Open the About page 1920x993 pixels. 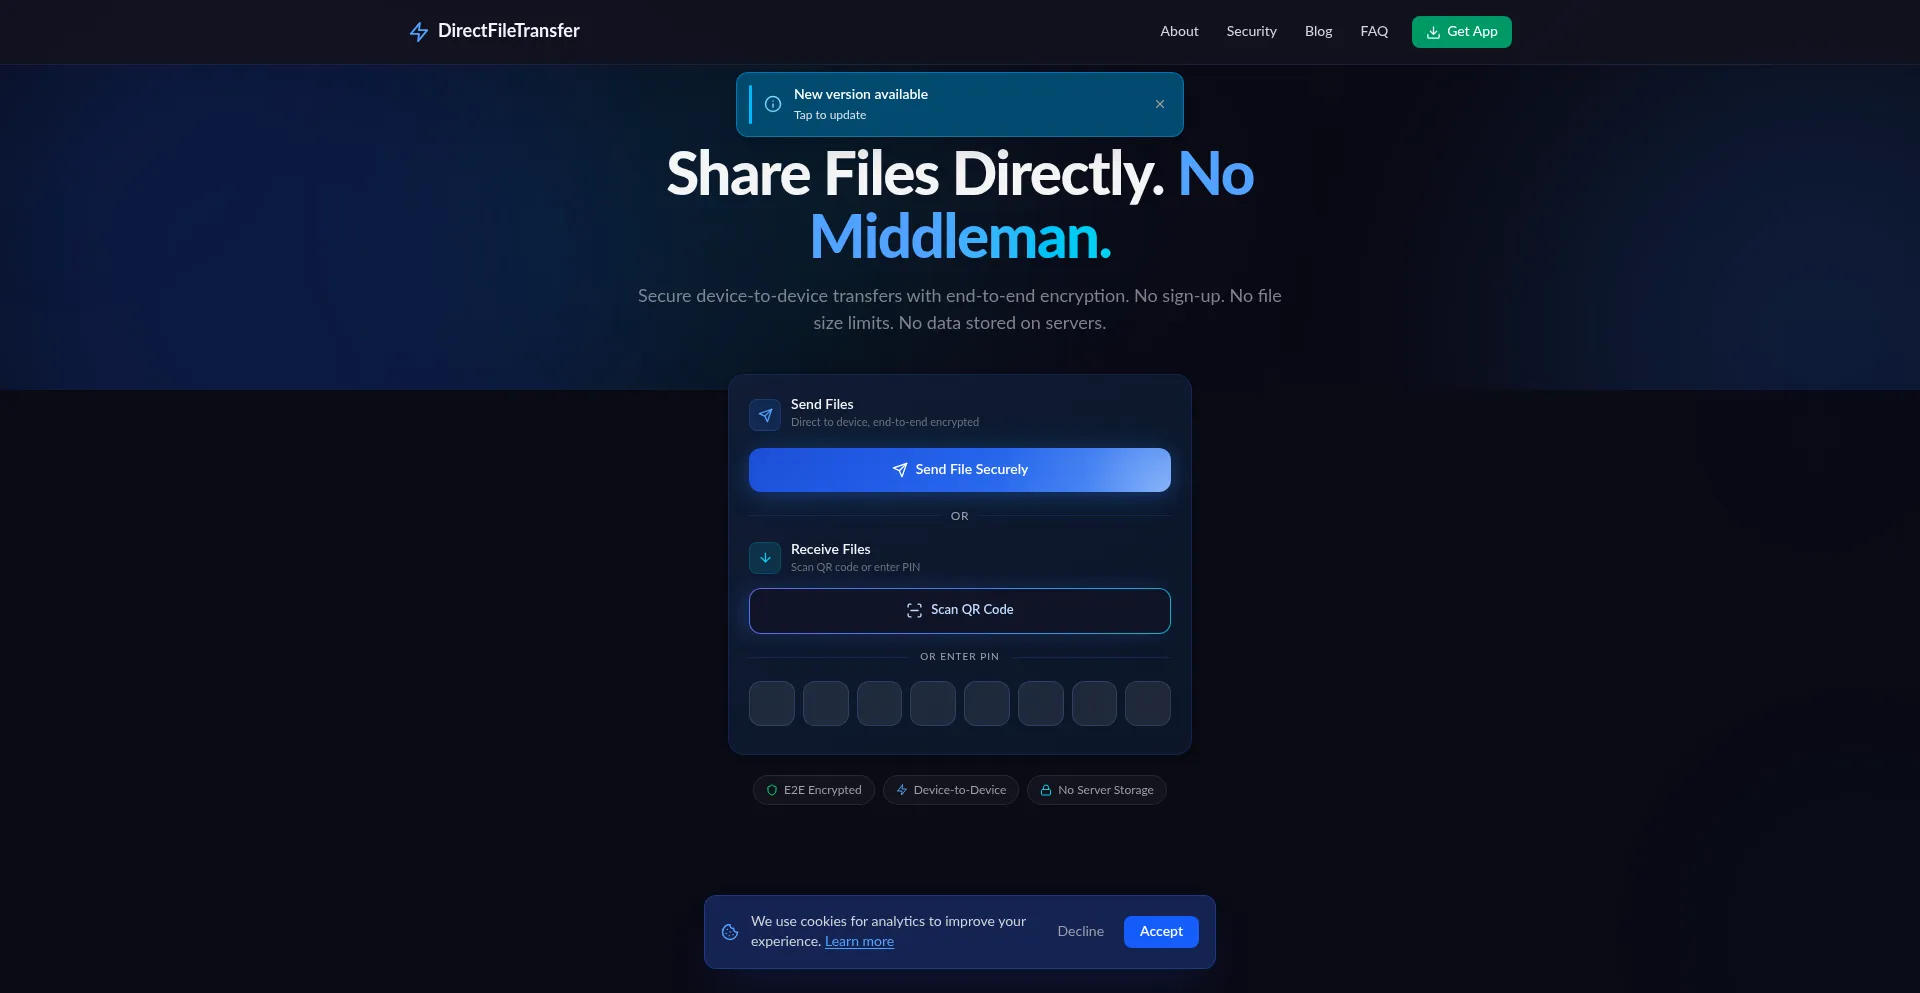pyautogui.click(x=1179, y=32)
